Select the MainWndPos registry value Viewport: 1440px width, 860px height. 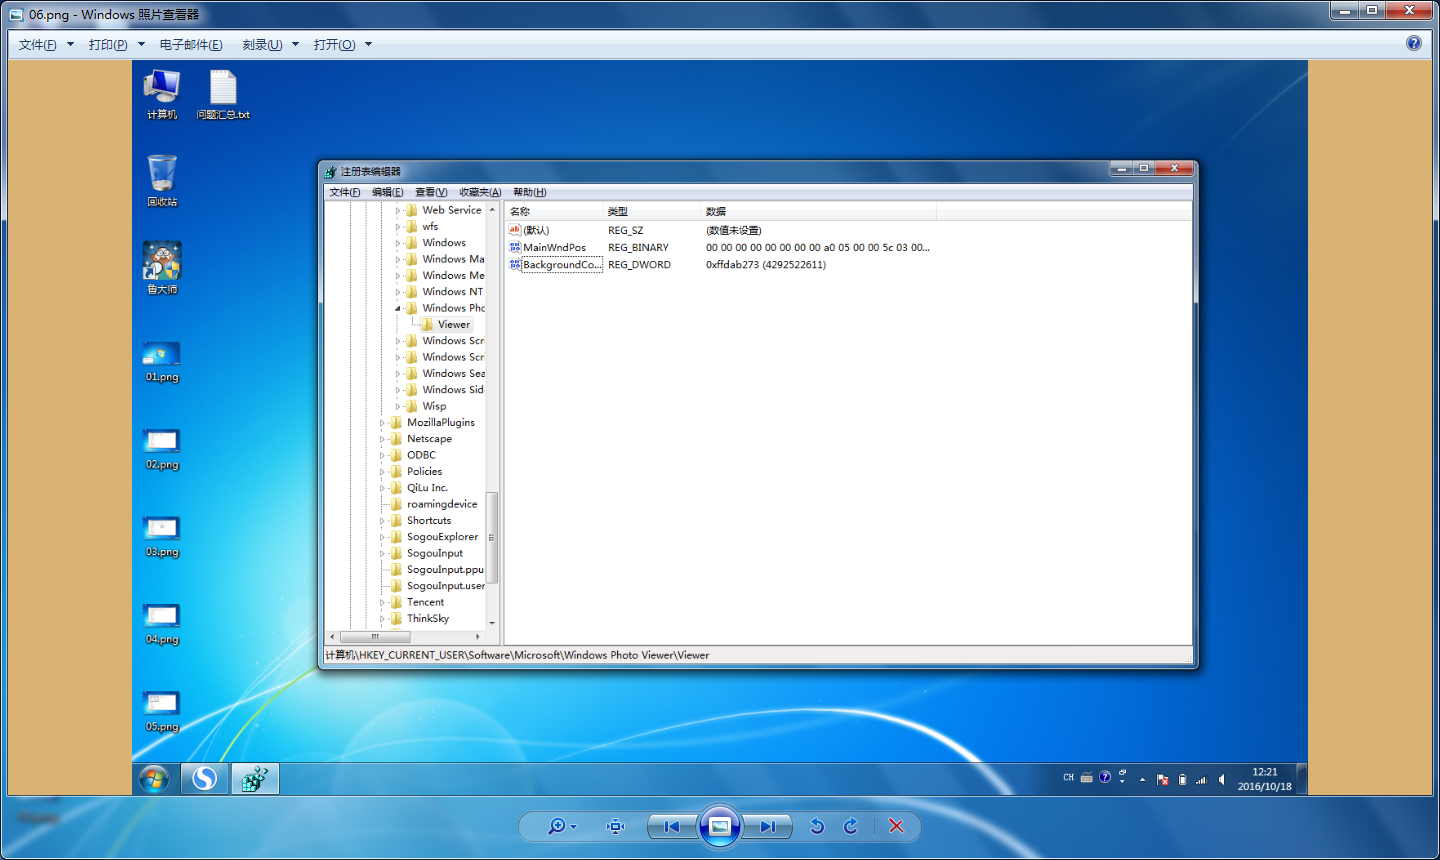click(548, 248)
